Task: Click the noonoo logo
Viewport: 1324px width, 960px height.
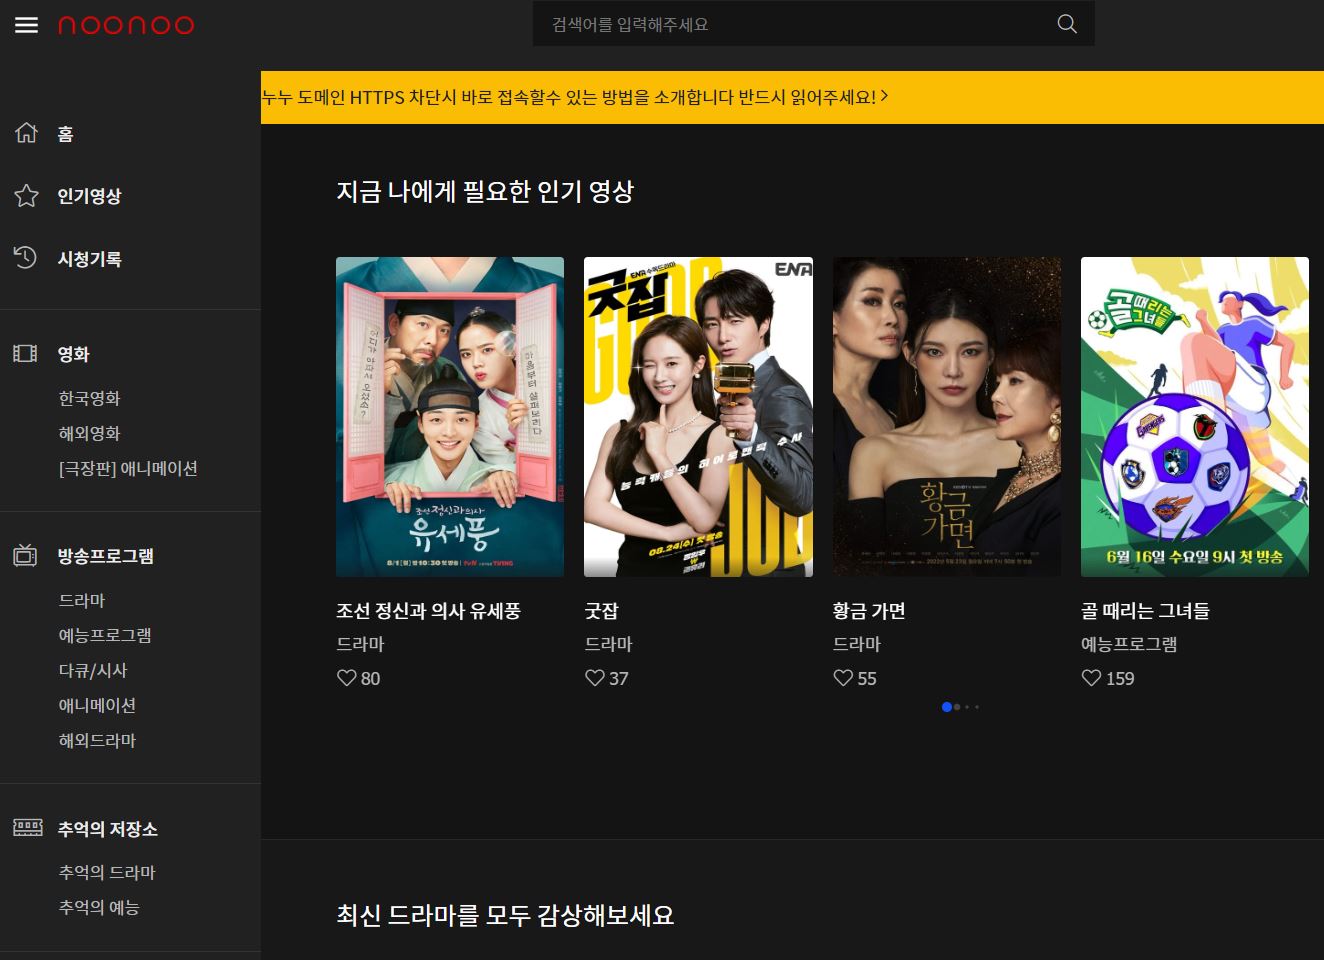Action: [x=126, y=25]
